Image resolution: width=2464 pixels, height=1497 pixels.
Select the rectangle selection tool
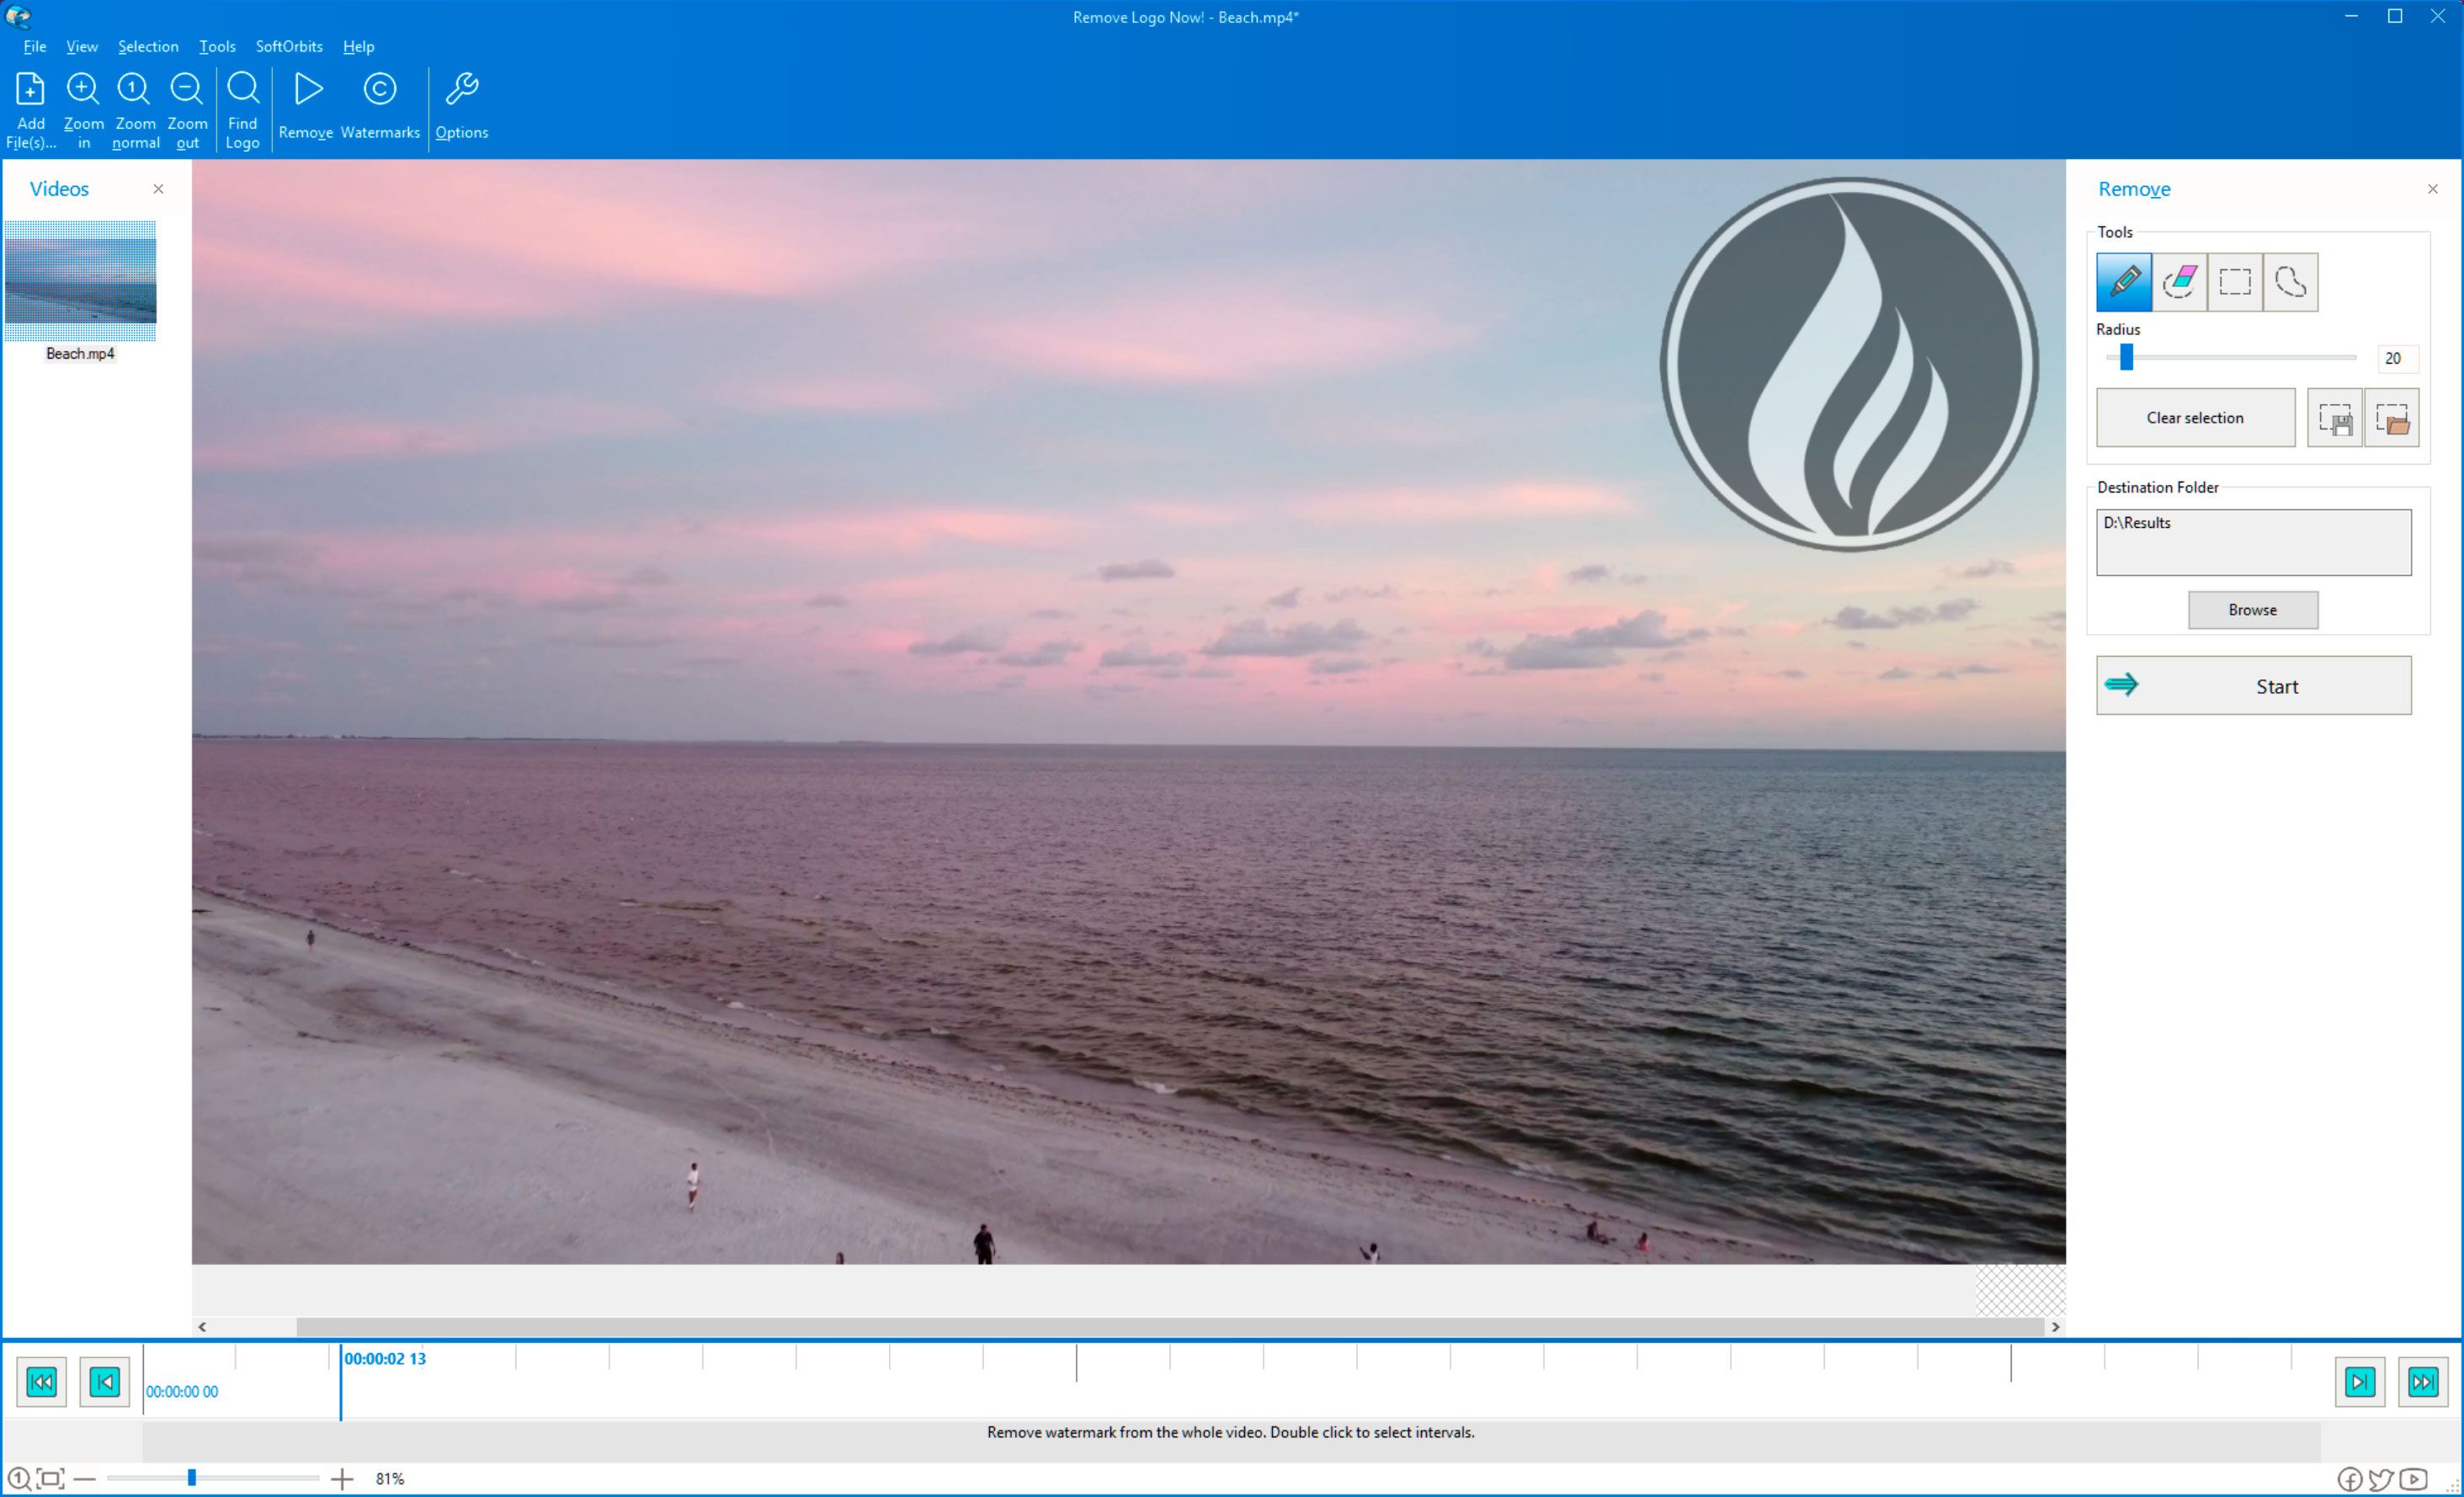click(2235, 282)
